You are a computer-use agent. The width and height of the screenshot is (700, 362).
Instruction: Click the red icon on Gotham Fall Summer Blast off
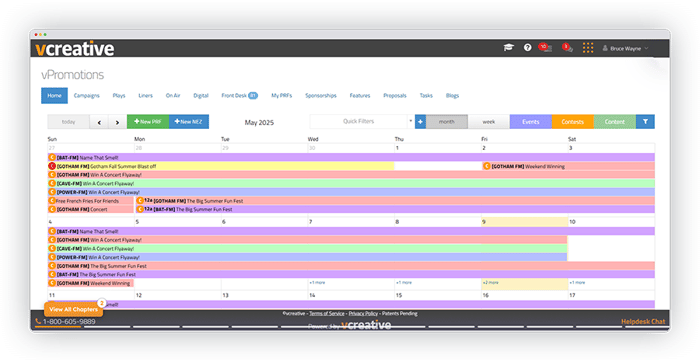52,166
